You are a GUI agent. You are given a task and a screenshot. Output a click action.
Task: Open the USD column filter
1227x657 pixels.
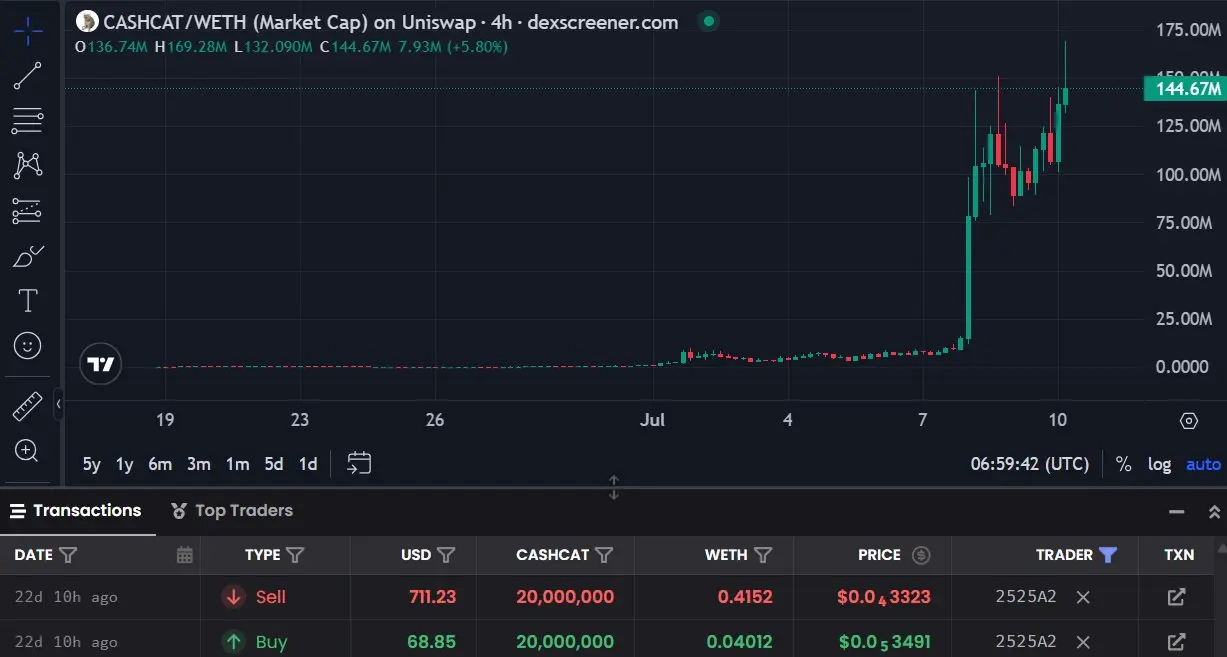click(447, 555)
